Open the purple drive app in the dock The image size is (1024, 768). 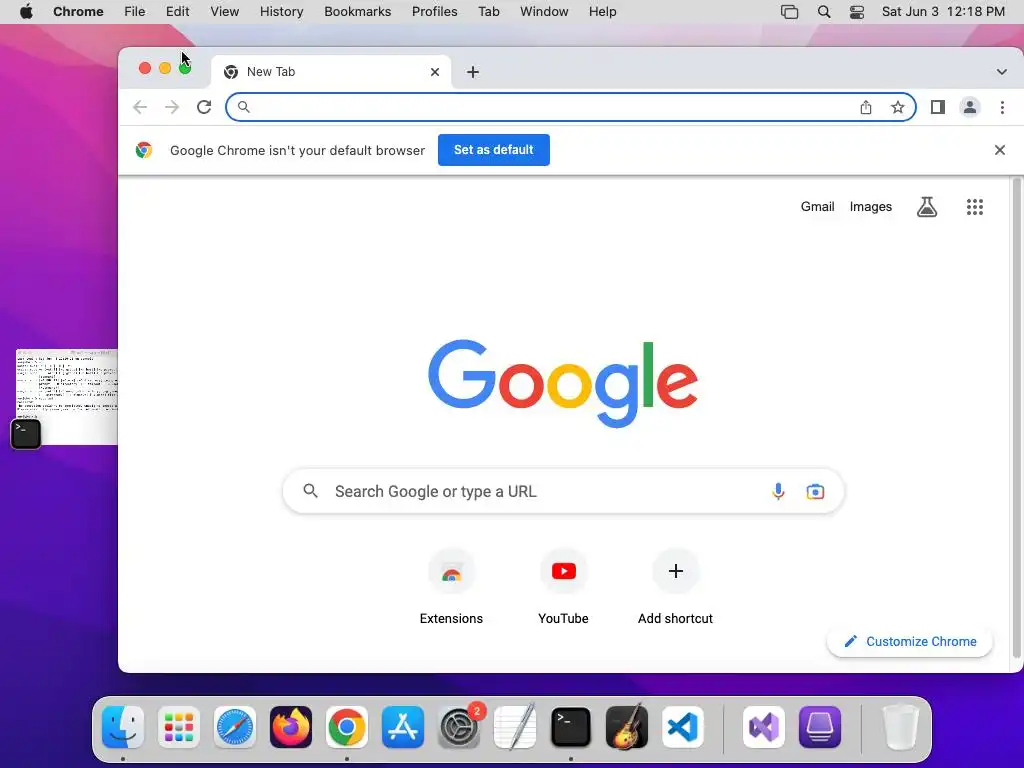(820, 727)
